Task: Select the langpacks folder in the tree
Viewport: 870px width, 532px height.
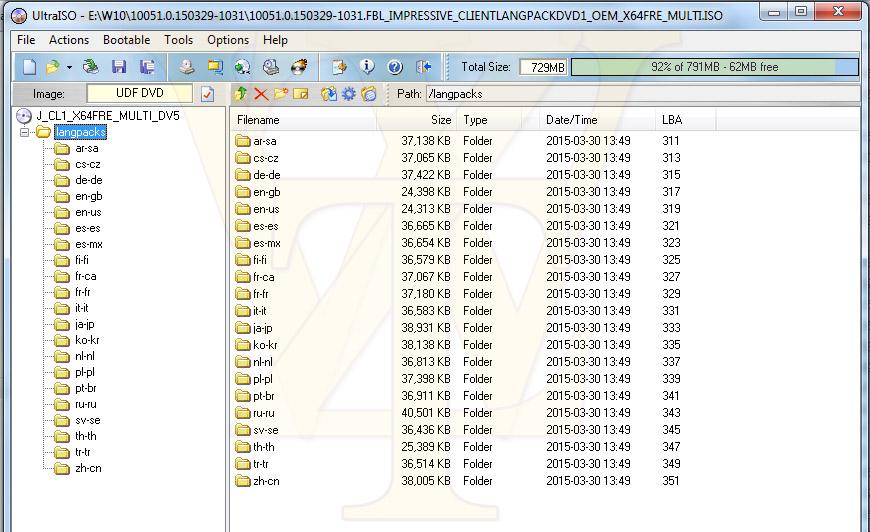Action: tap(80, 132)
